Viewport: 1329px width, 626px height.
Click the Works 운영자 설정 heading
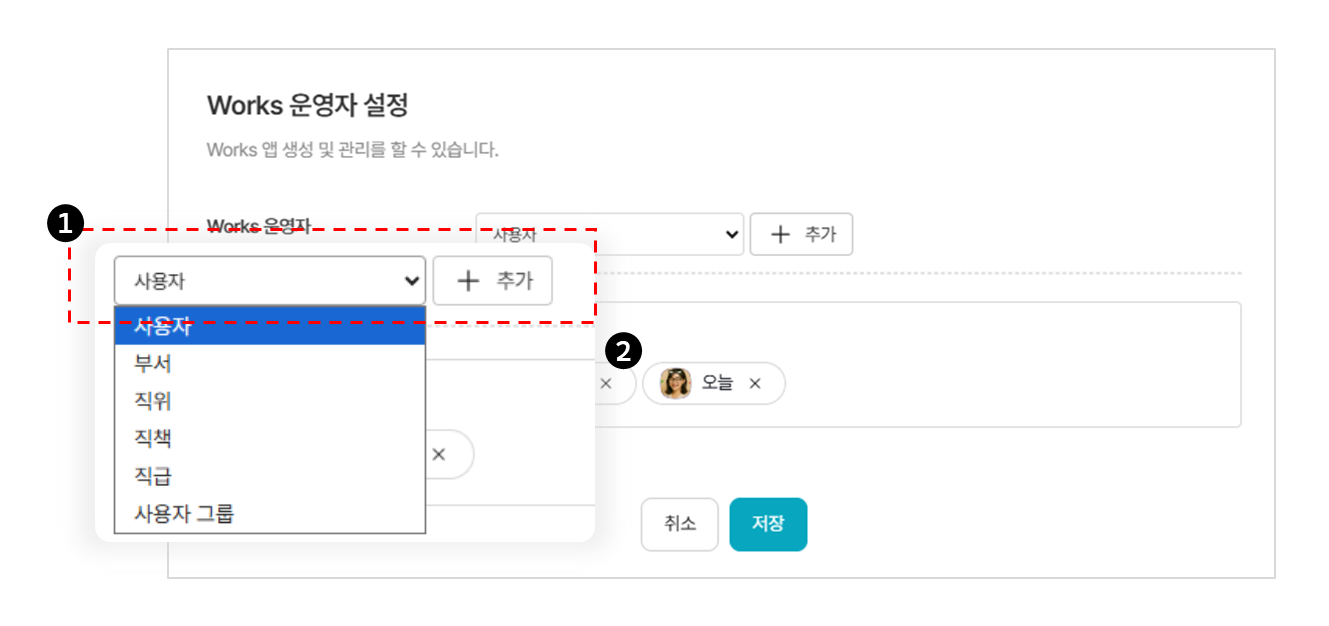click(307, 105)
